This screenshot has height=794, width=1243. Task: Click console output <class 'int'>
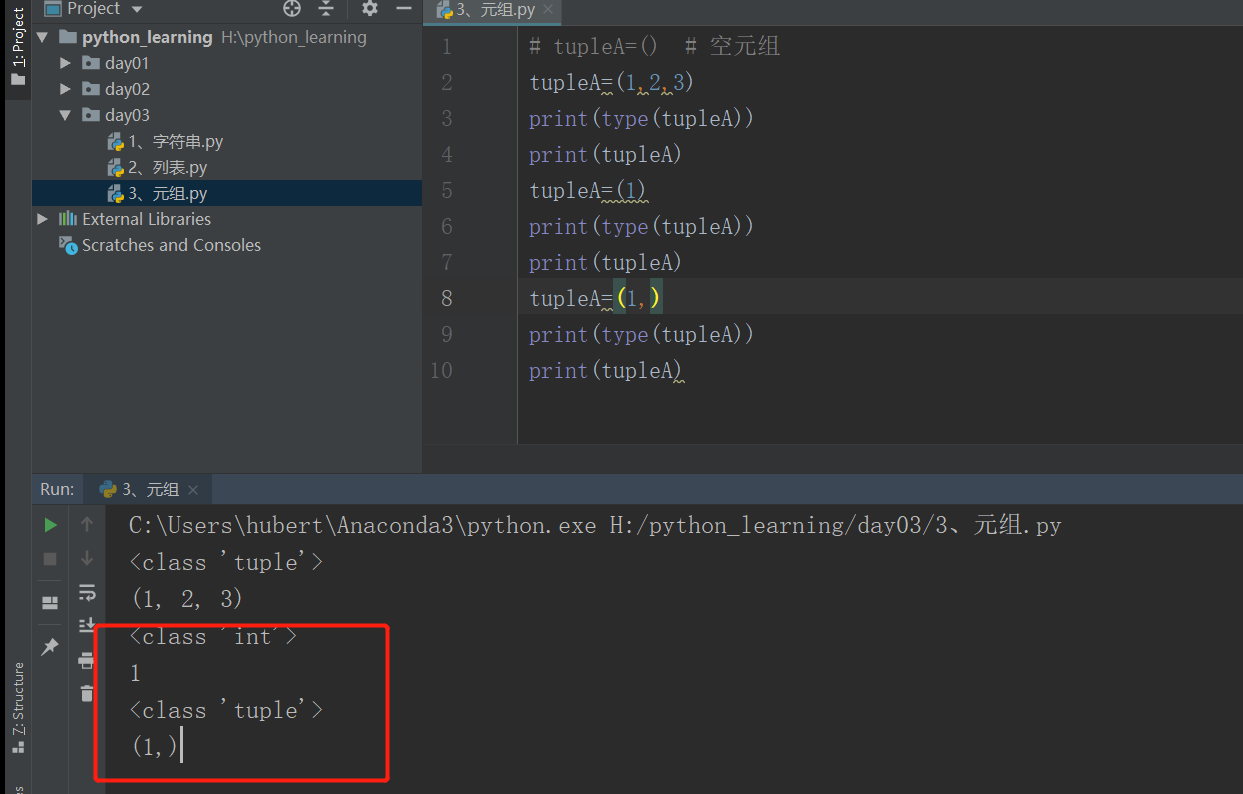pyautogui.click(x=213, y=636)
